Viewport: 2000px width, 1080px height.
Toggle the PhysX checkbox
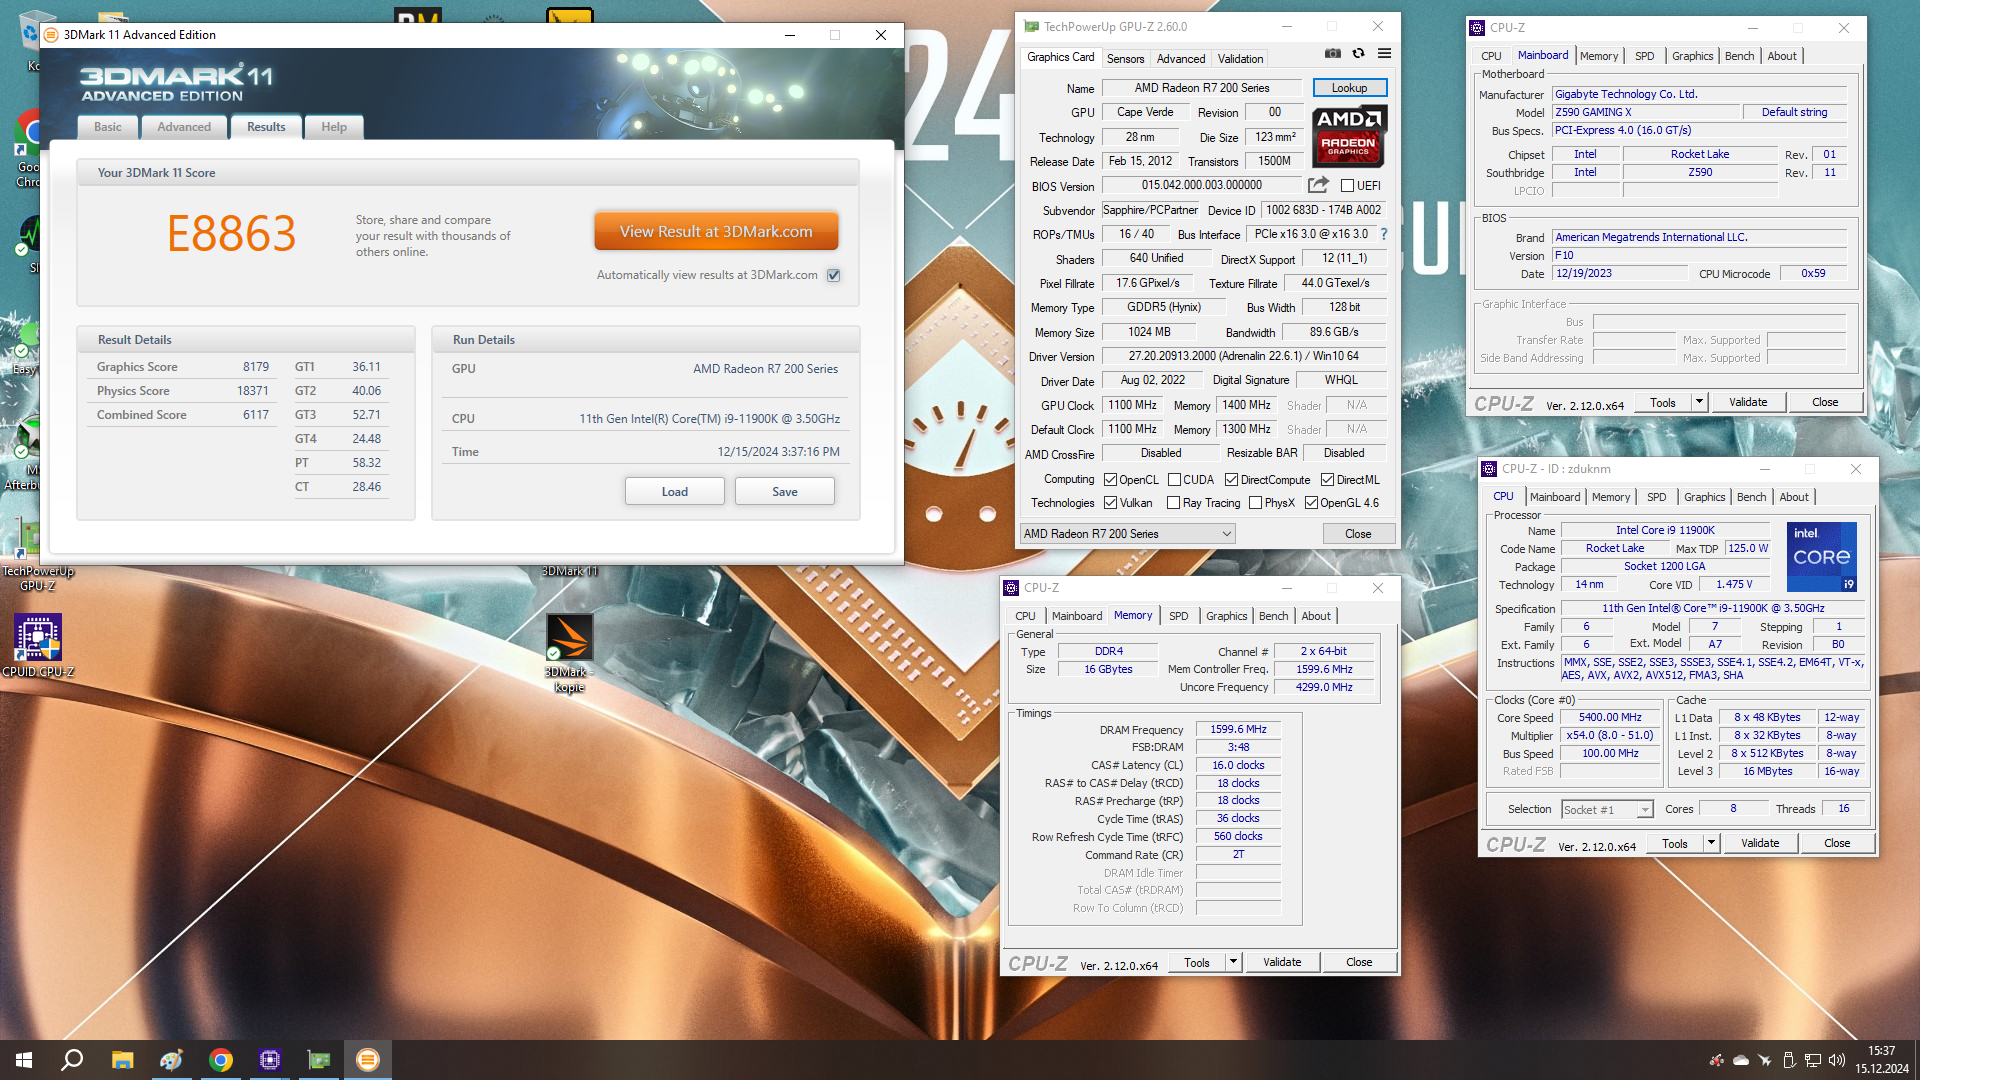coord(1255,503)
